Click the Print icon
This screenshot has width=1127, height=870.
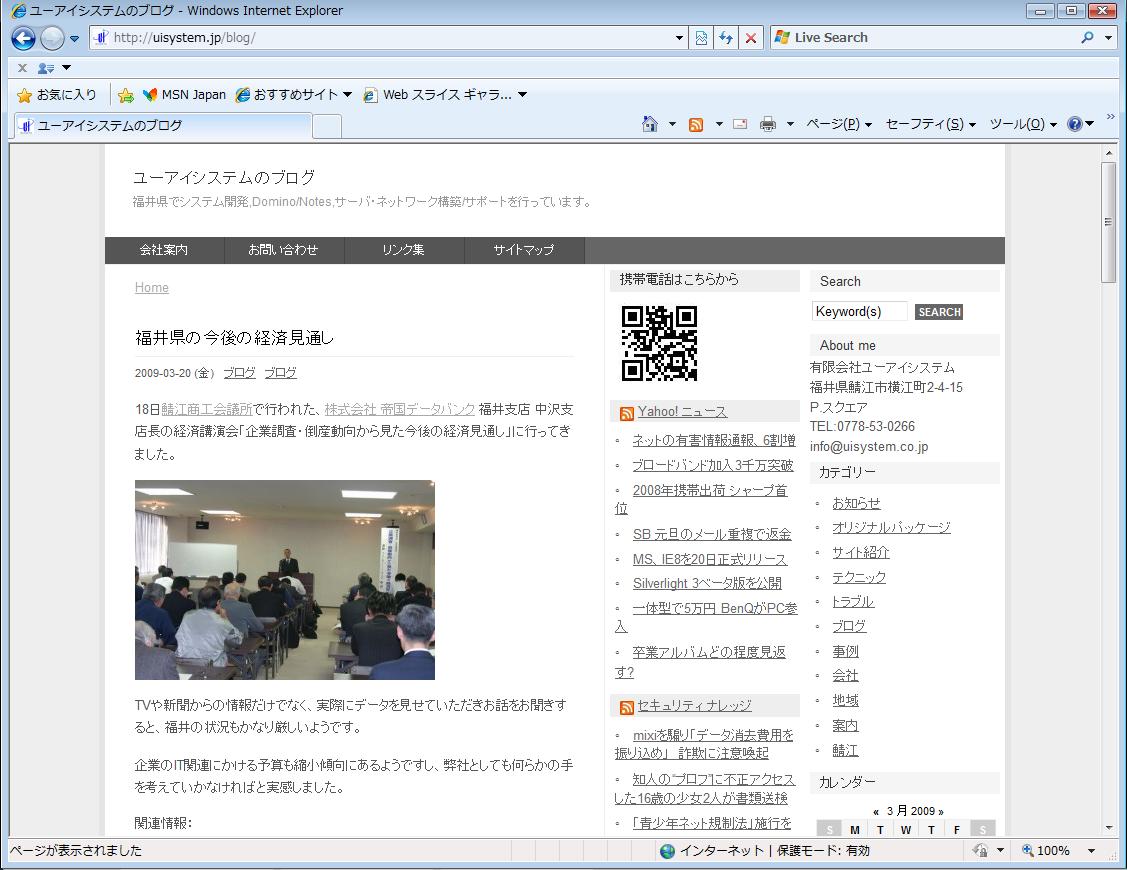coord(768,124)
